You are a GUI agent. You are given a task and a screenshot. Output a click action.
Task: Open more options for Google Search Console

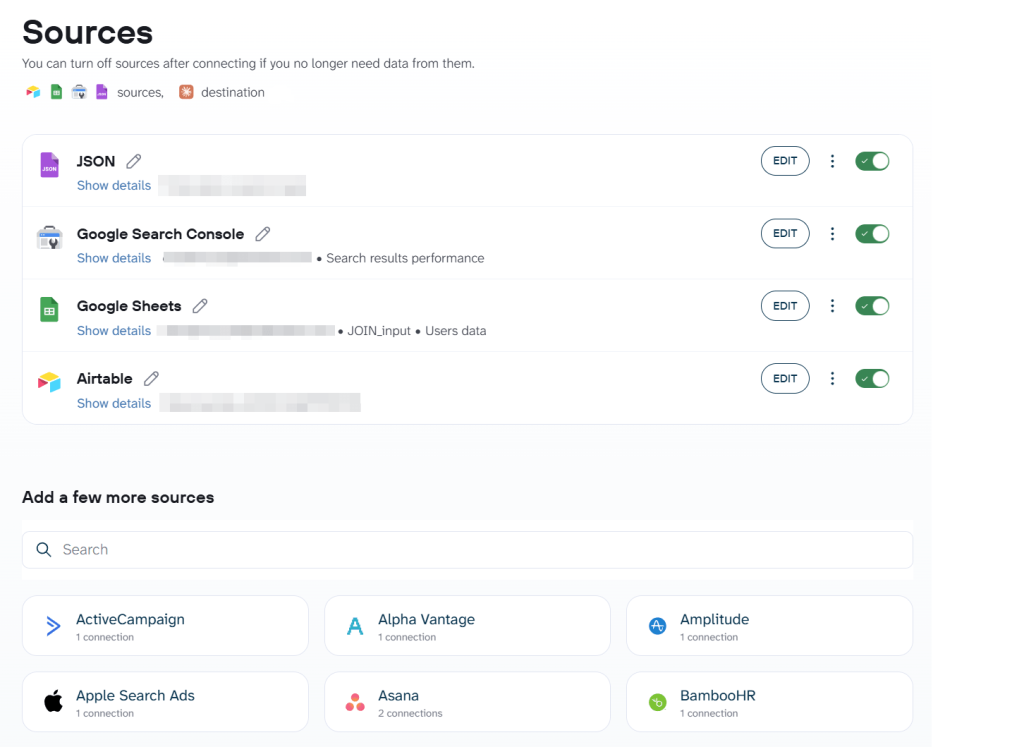click(832, 234)
